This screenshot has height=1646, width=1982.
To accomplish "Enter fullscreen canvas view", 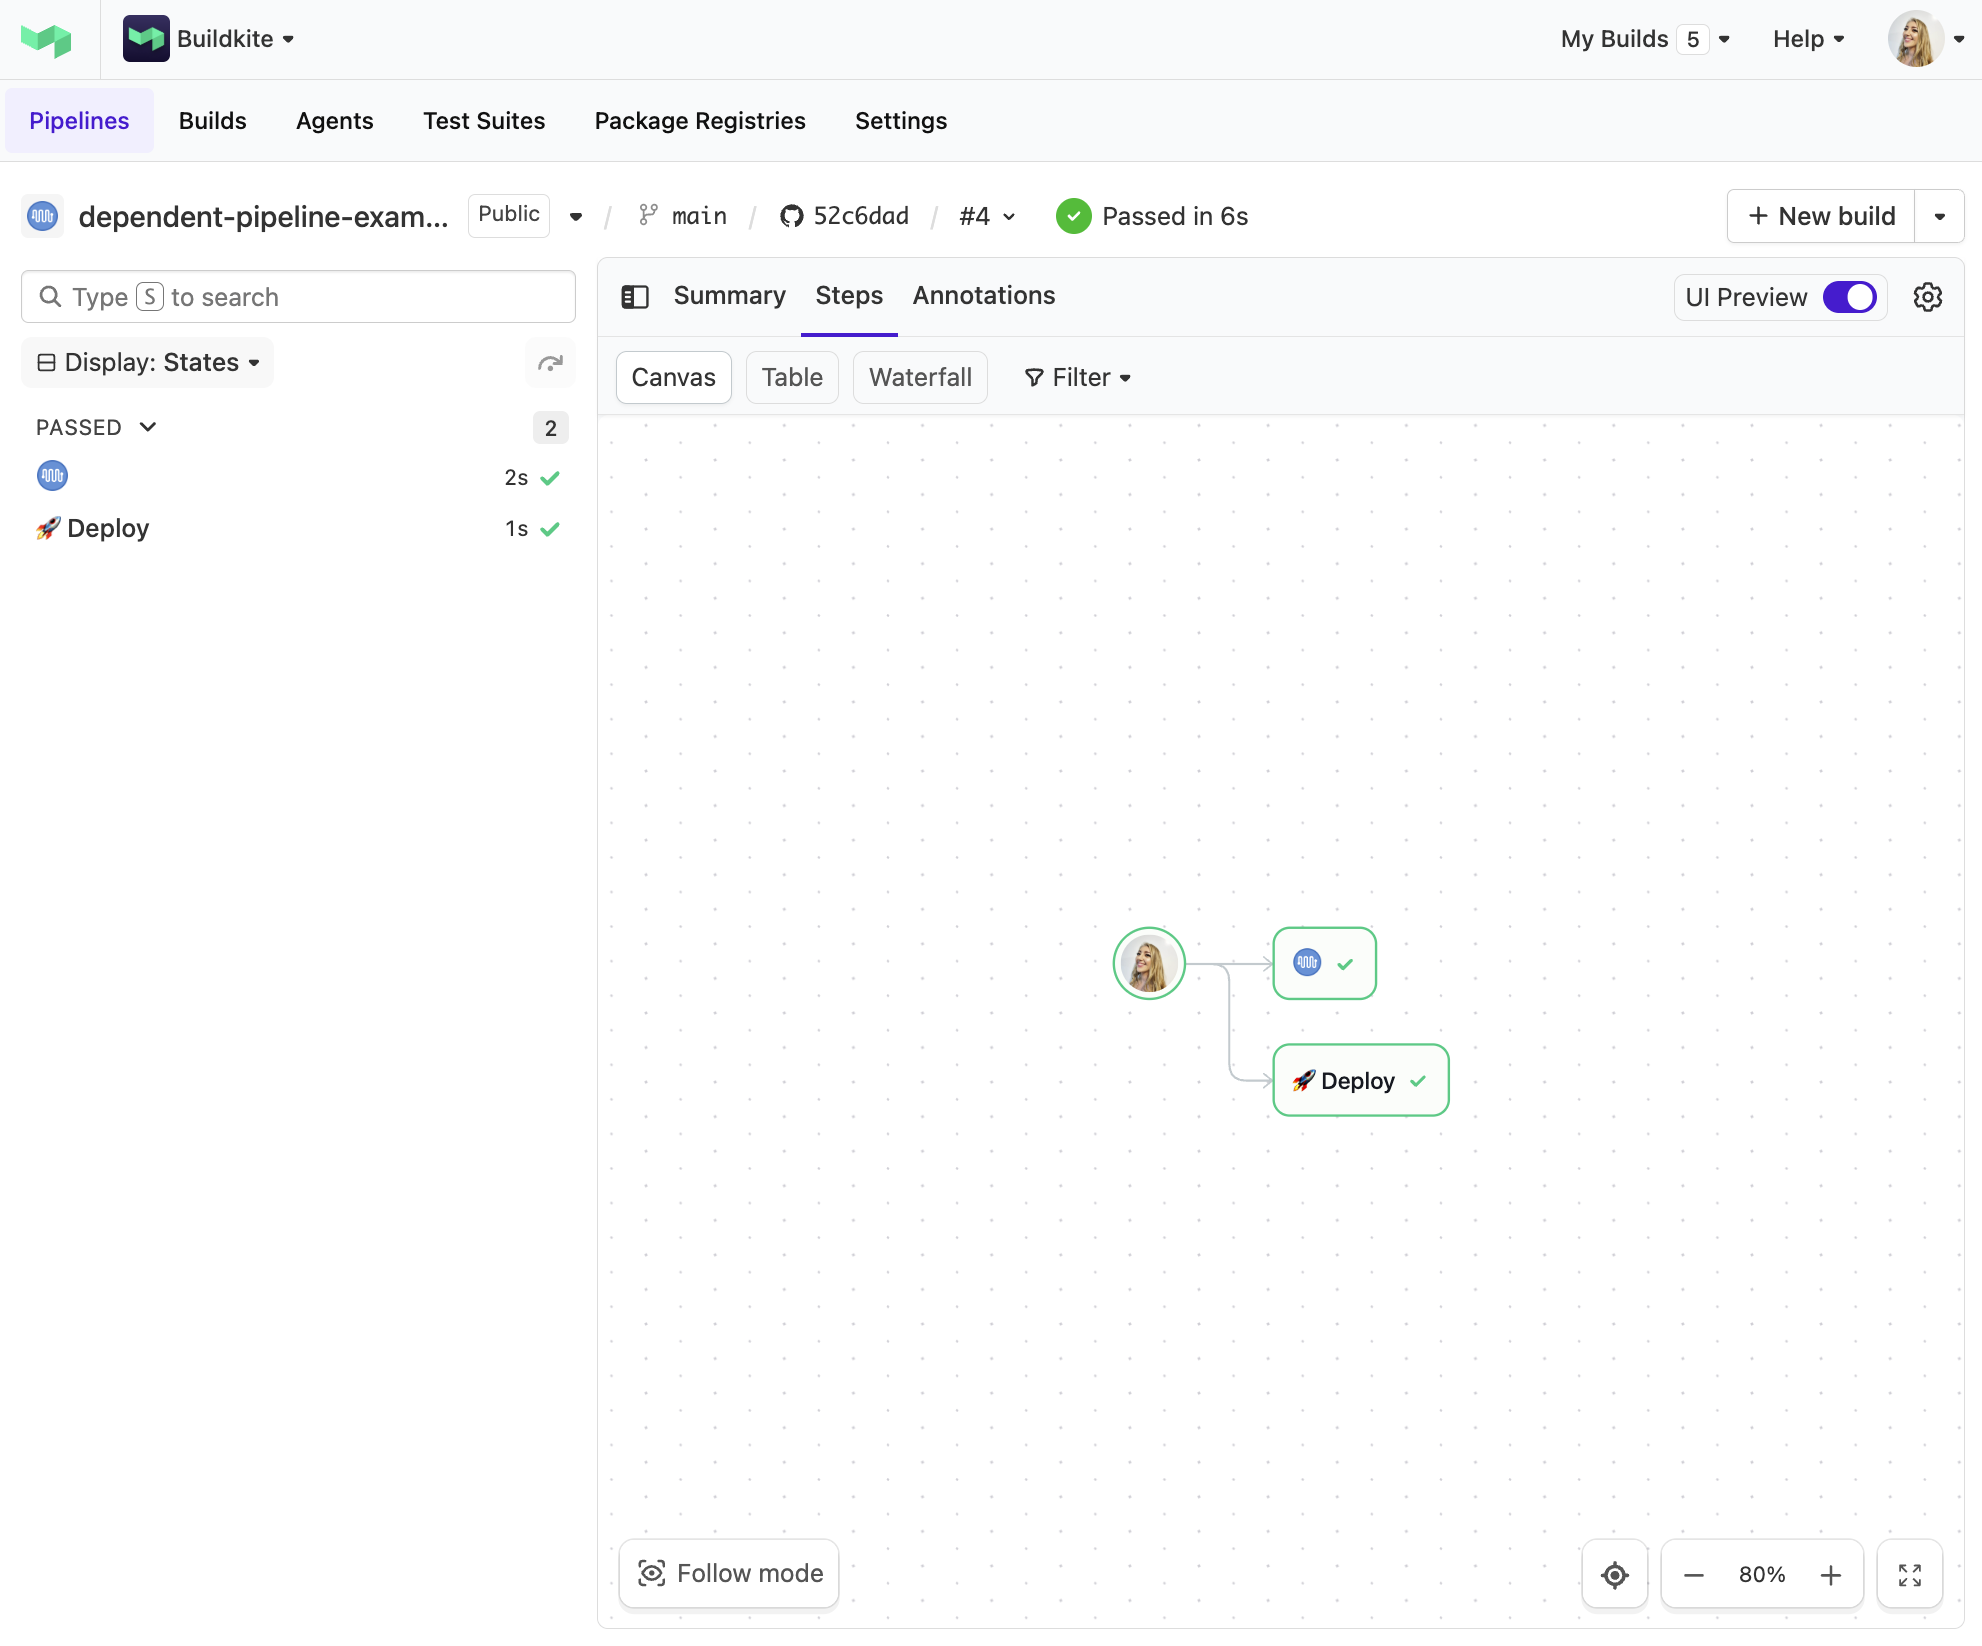I will click(1909, 1575).
